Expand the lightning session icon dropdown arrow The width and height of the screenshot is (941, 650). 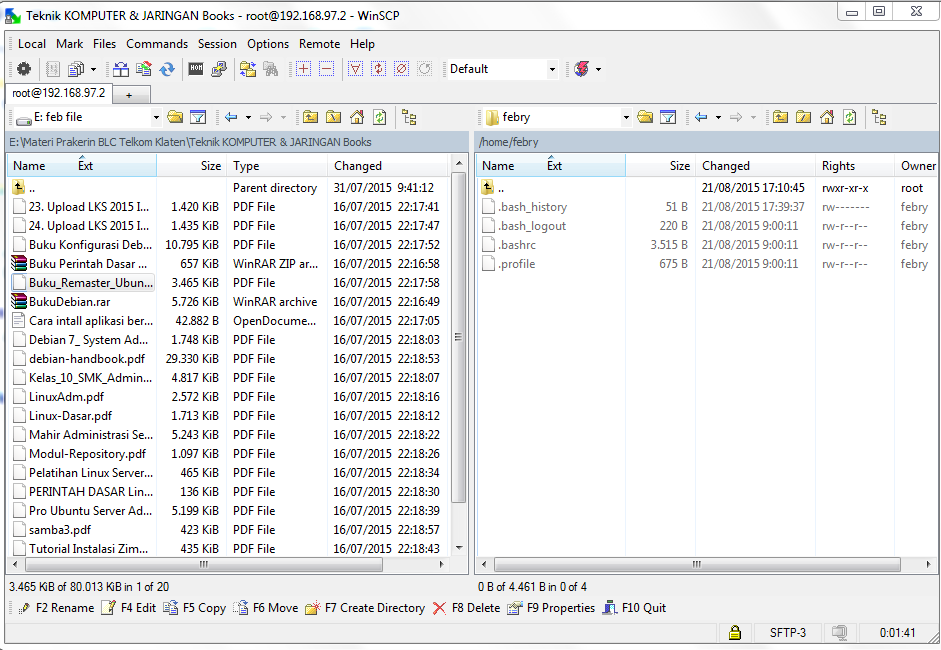[598, 69]
